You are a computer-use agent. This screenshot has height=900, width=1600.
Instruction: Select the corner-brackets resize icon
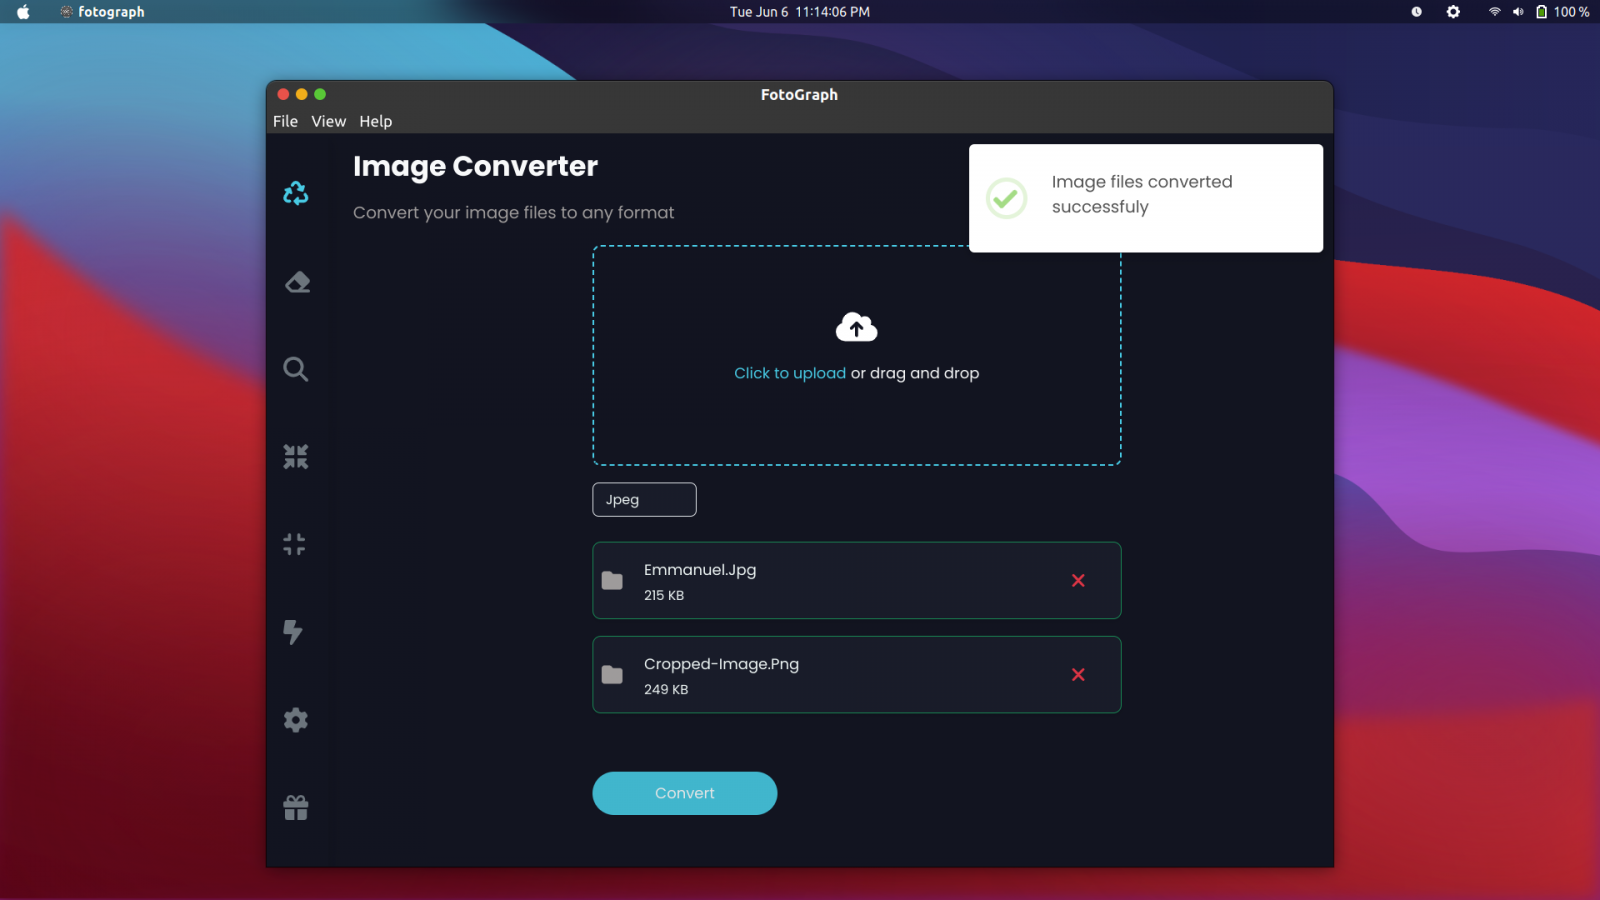click(x=295, y=544)
